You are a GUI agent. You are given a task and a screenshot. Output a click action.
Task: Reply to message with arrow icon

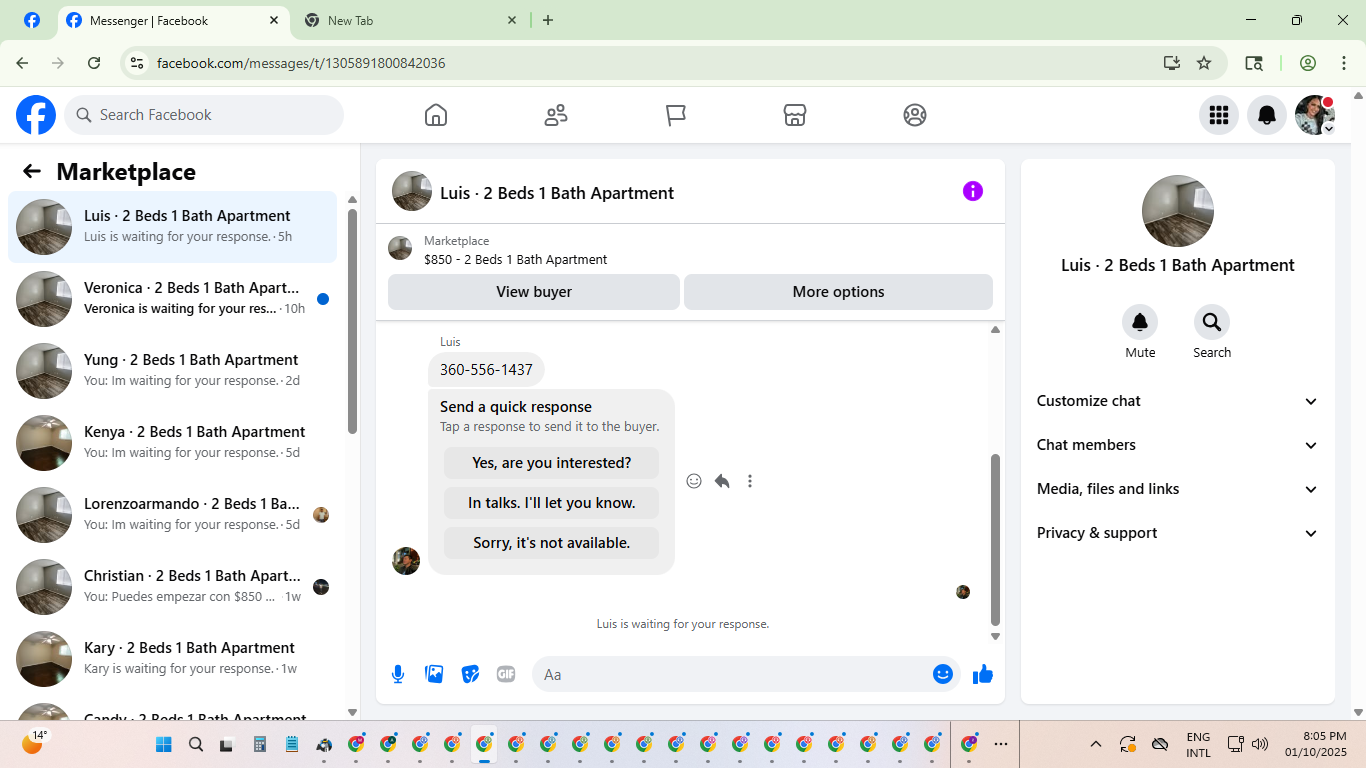pyautogui.click(x=722, y=481)
